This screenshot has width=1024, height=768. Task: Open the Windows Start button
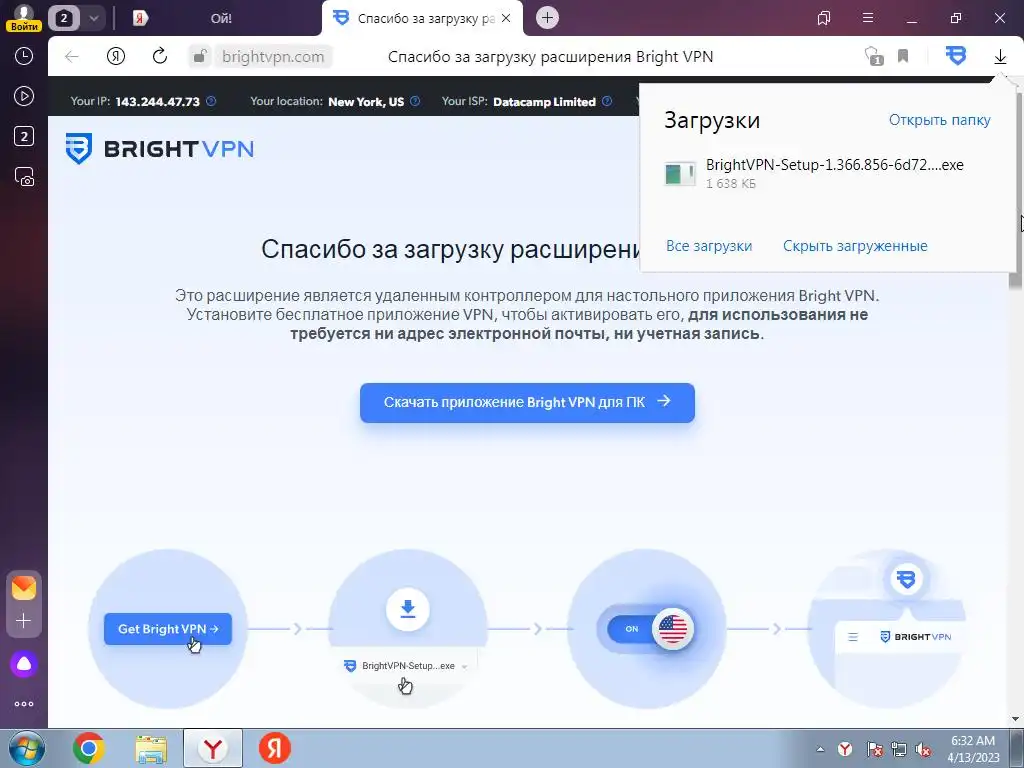27,748
